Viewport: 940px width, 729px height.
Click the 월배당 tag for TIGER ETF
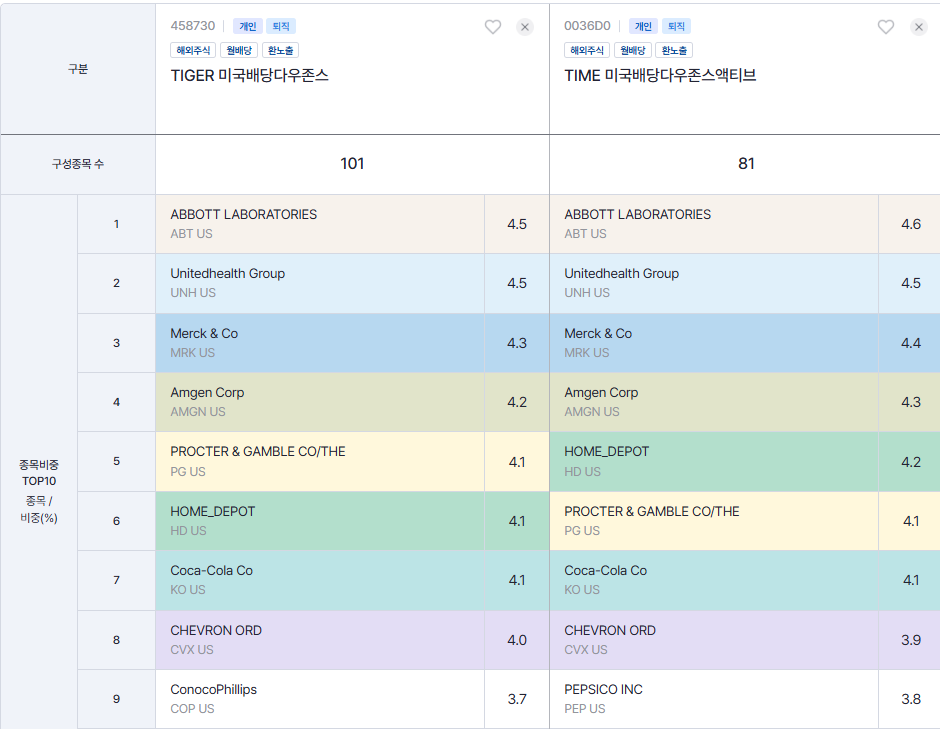(x=239, y=50)
